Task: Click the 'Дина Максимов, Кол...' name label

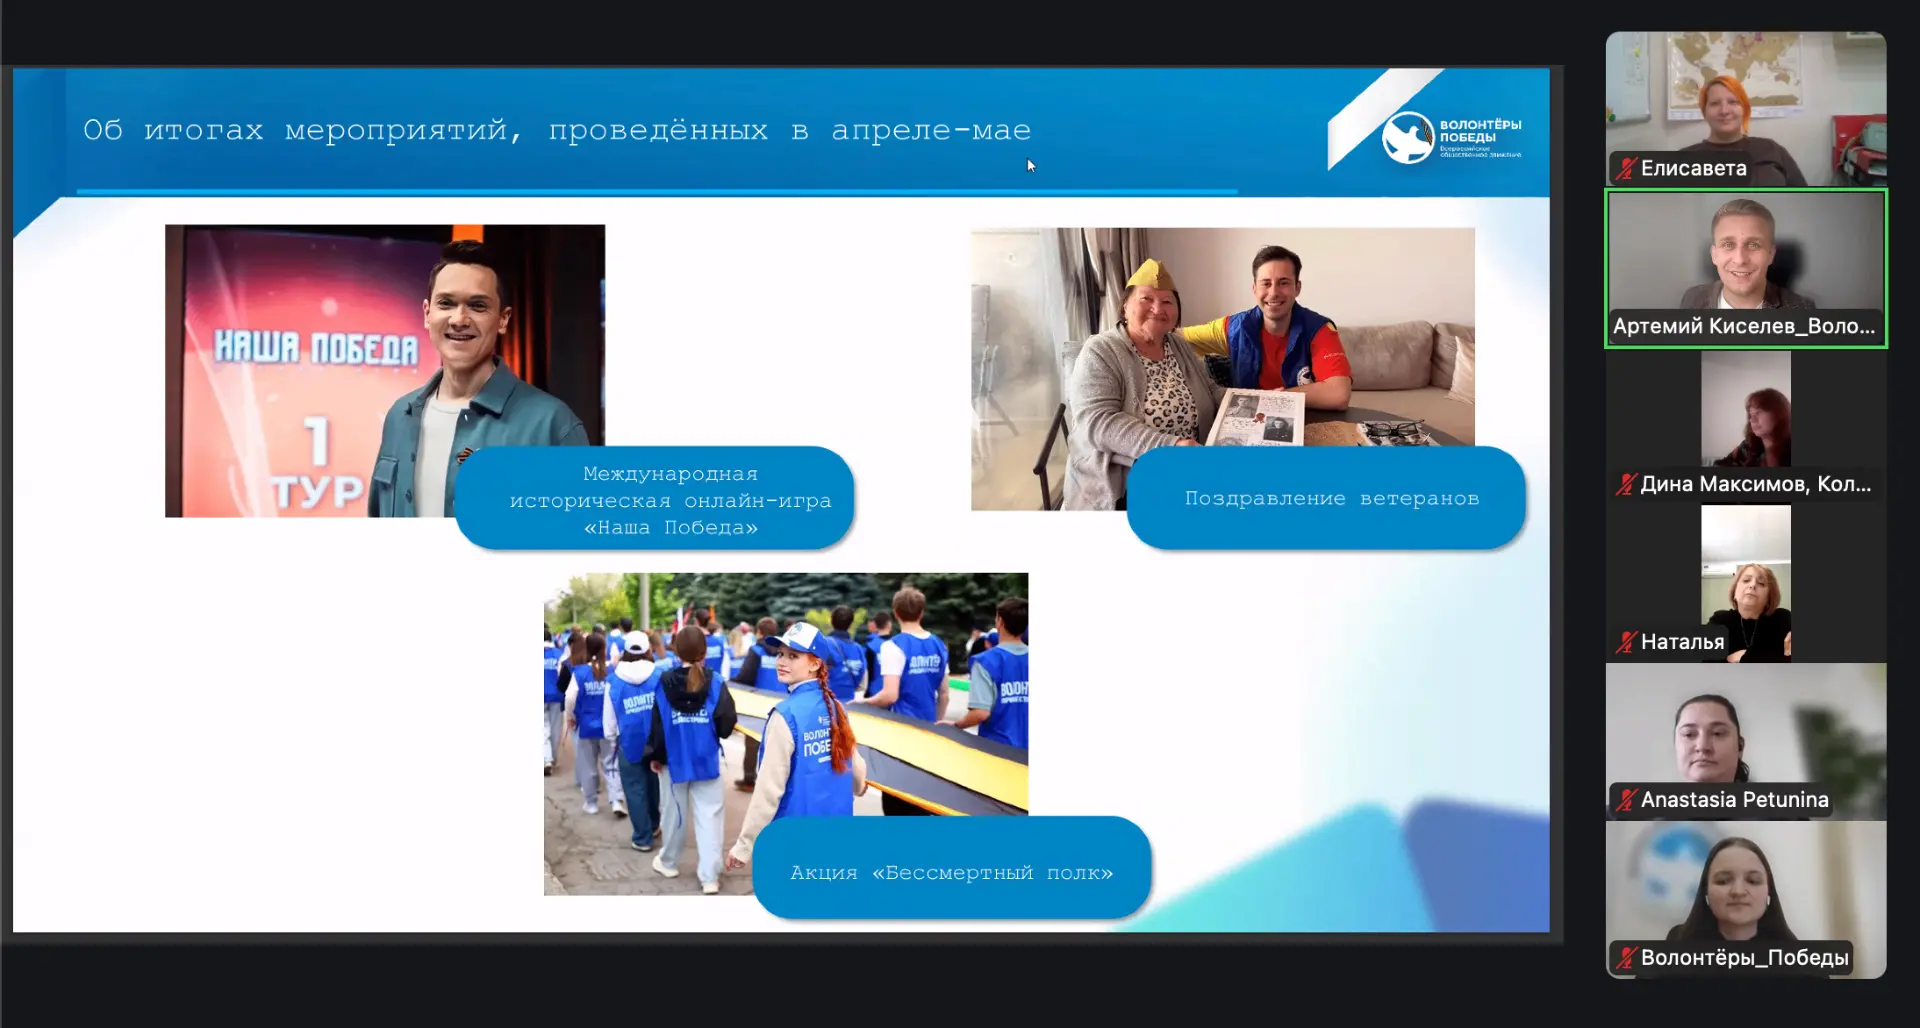Action: coord(1756,484)
